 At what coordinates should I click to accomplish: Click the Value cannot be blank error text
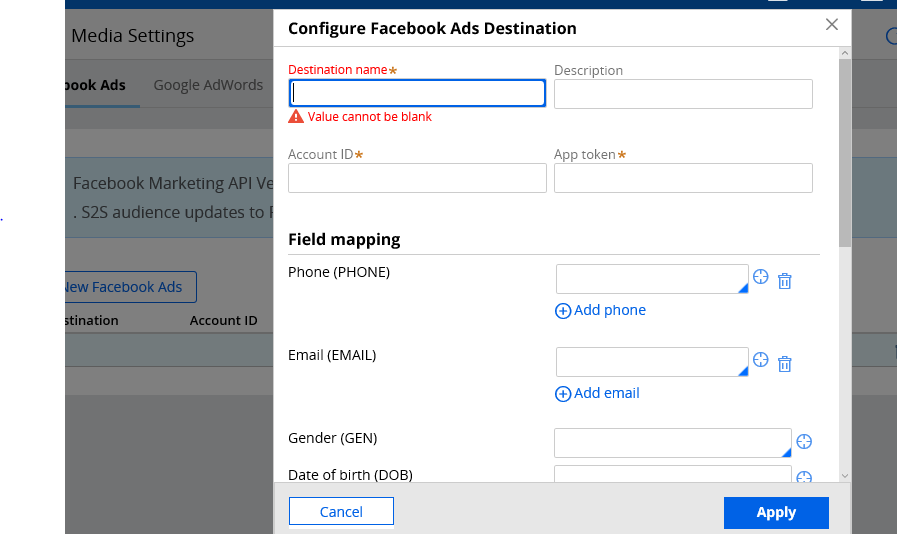point(370,117)
